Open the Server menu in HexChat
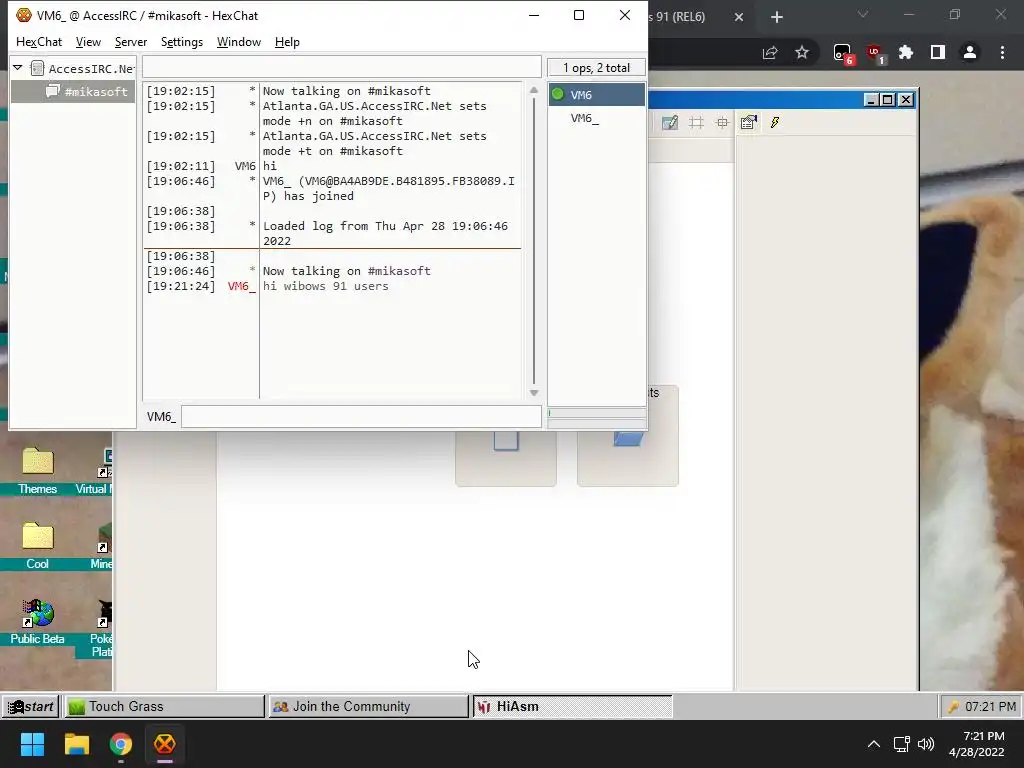The width and height of the screenshot is (1024, 768). [x=131, y=42]
